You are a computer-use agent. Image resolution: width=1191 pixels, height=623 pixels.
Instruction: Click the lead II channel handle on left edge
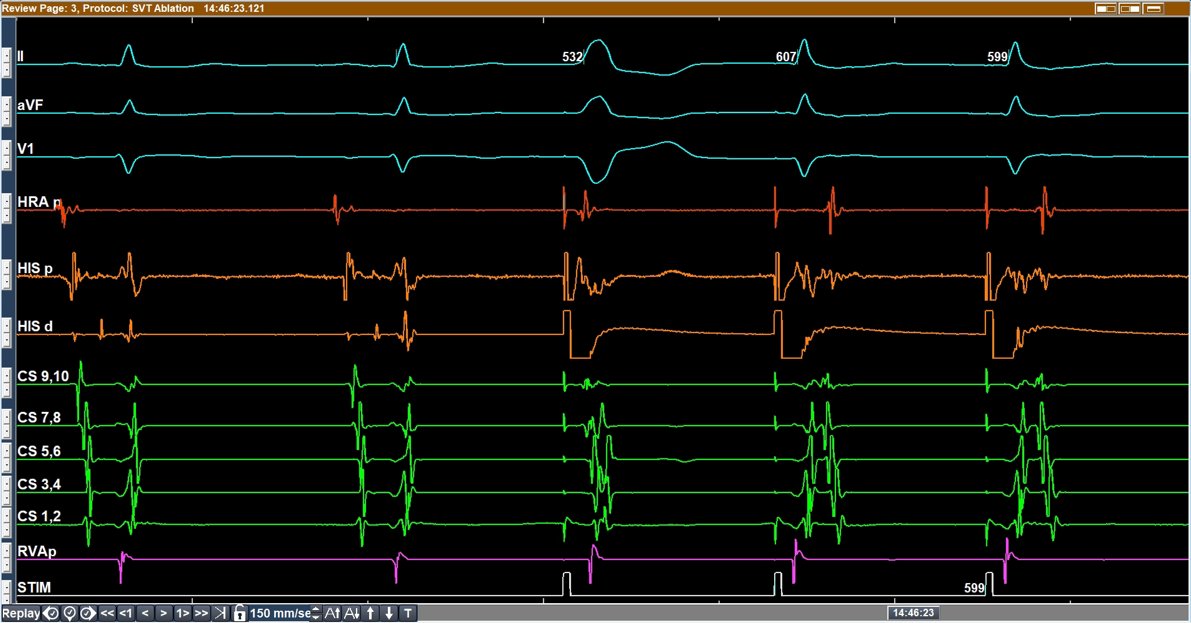click(x=5, y=62)
